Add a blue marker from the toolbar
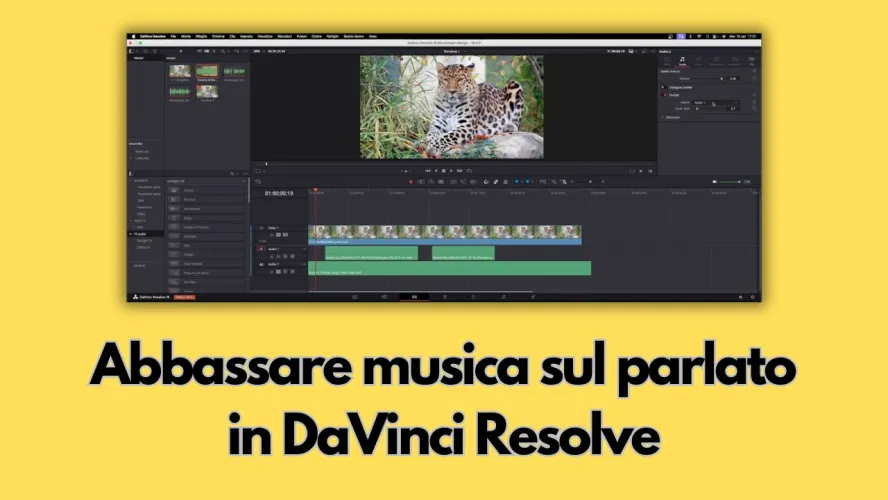 pyautogui.click(x=527, y=182)
